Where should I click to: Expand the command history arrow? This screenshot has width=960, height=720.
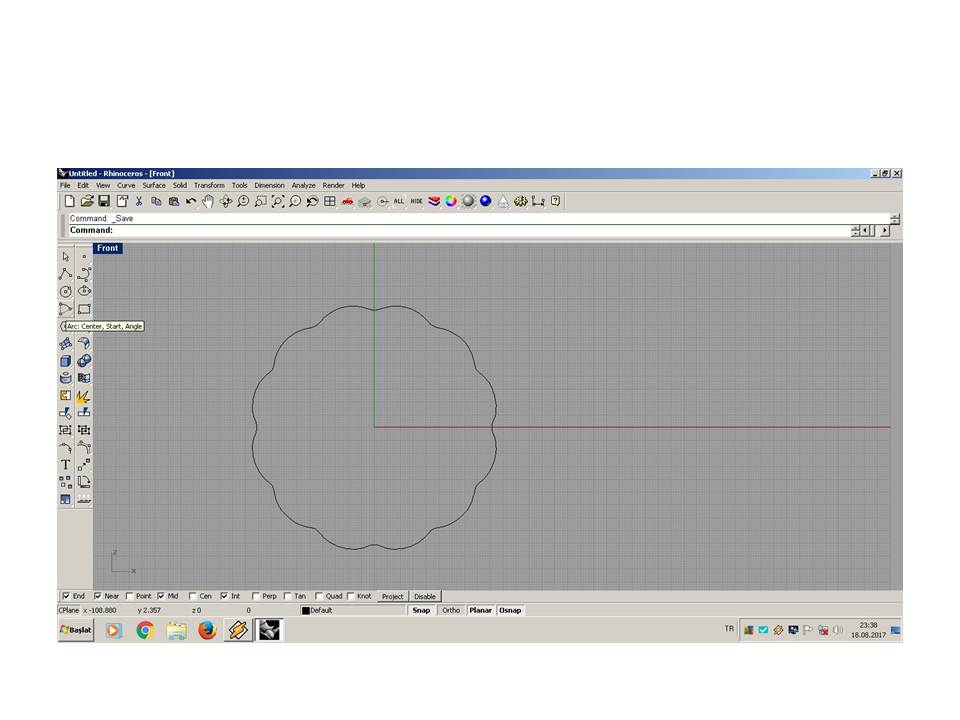point(894,218)
